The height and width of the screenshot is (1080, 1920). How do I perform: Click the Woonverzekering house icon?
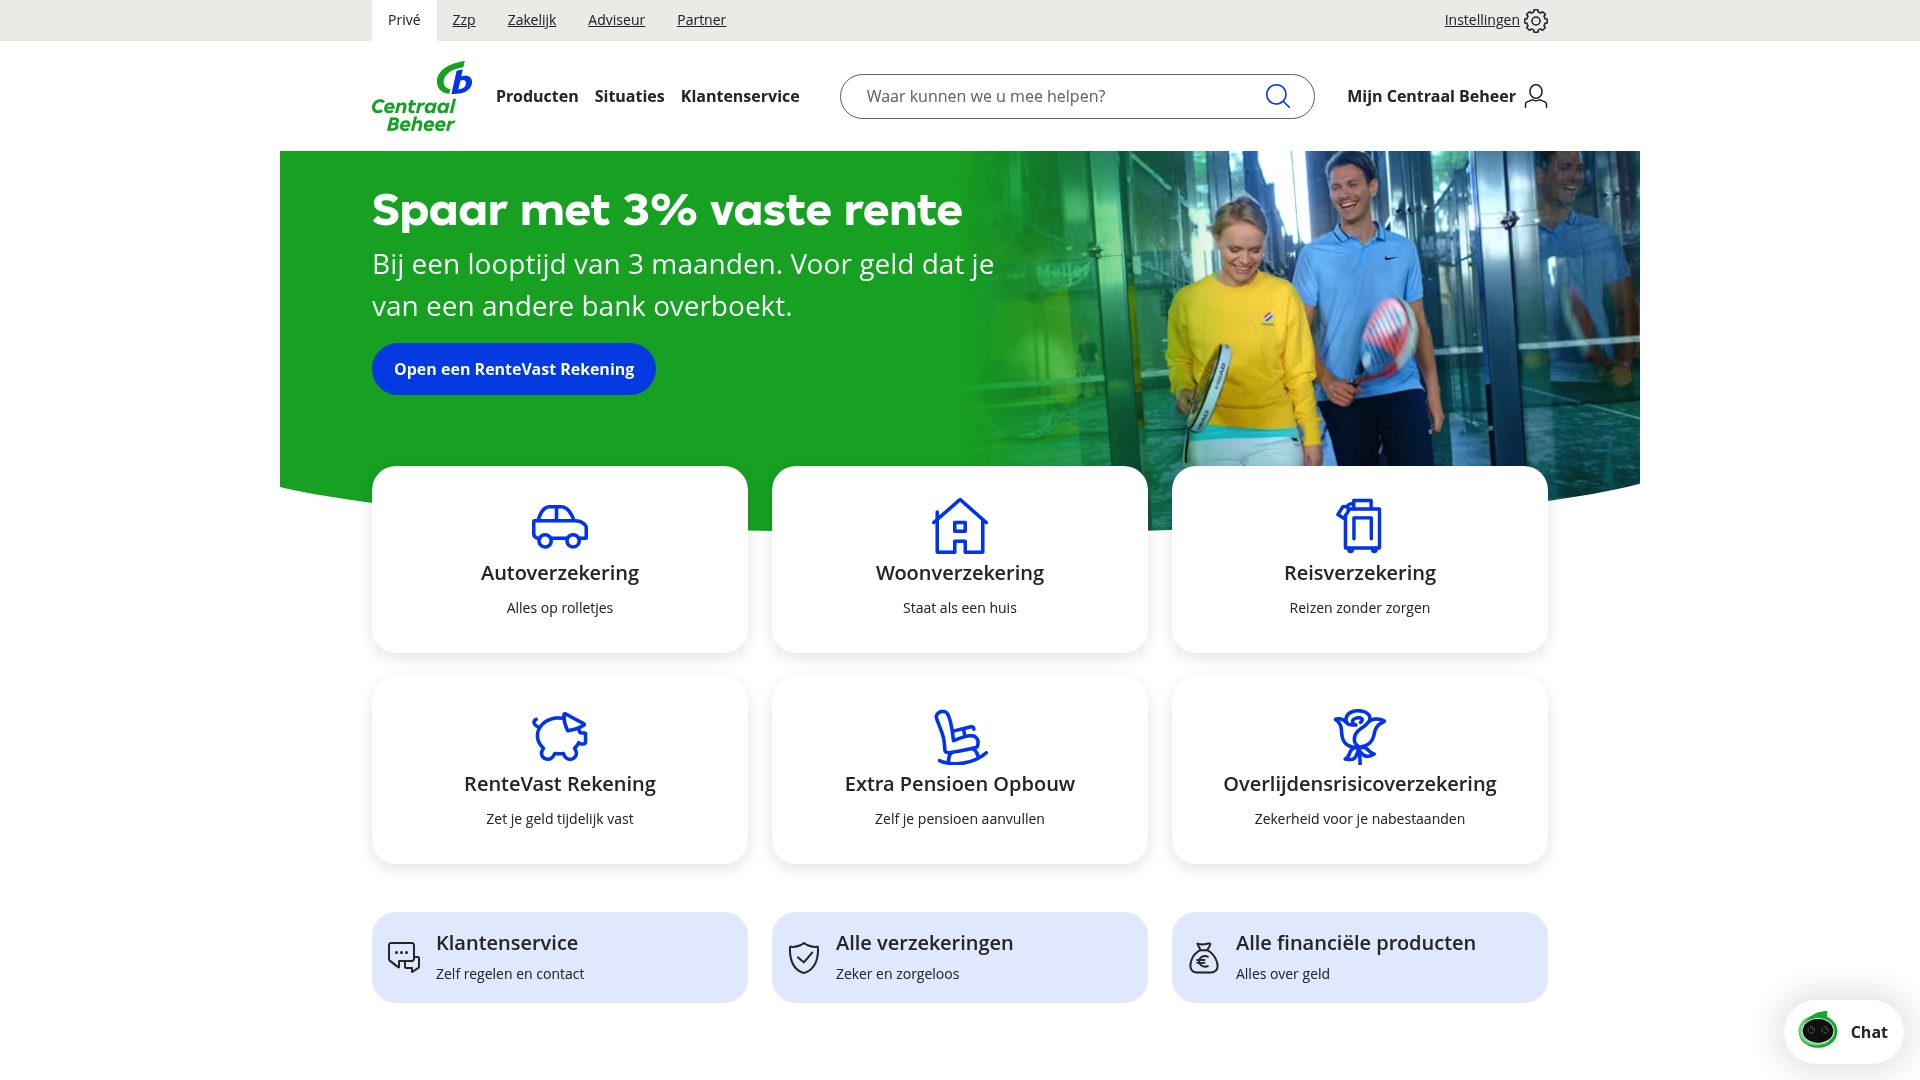959,525
